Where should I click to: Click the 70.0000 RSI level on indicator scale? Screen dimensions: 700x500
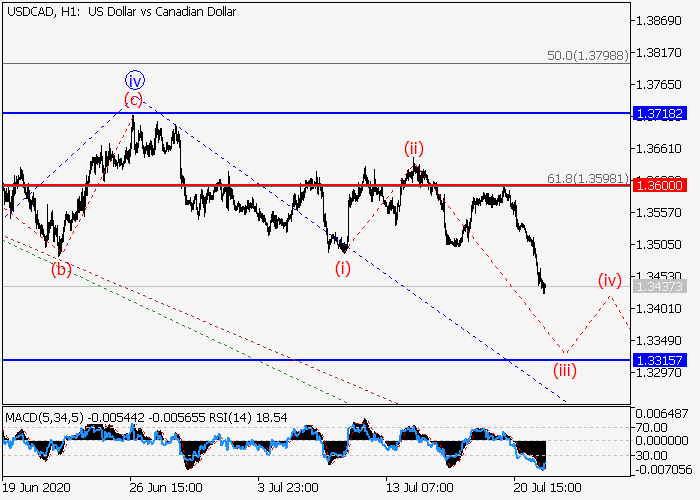coord(655,427)
